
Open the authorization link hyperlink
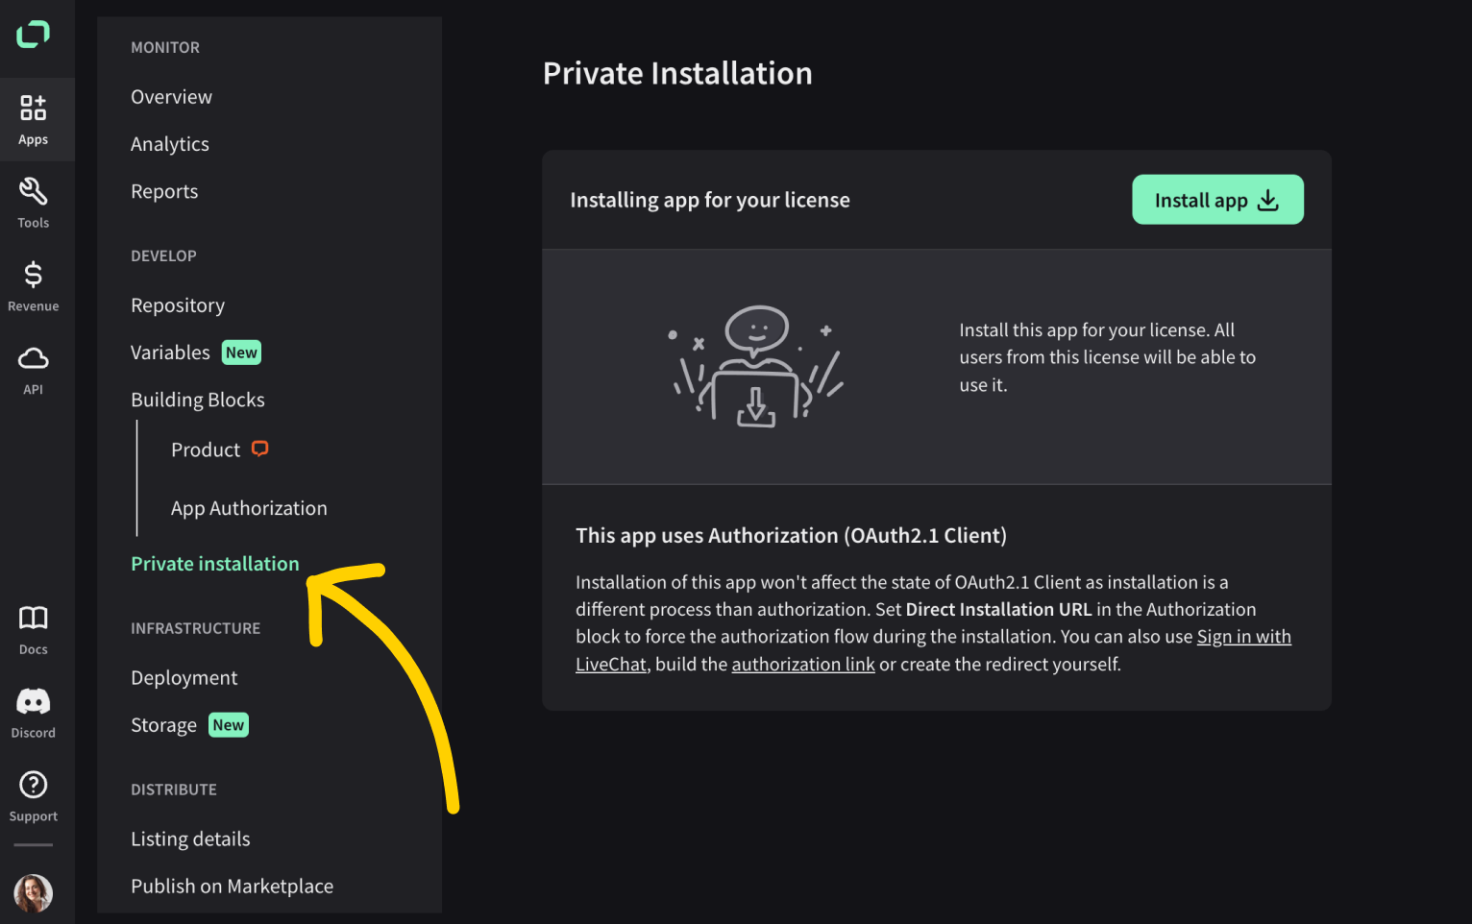click(x=803, y=664)
